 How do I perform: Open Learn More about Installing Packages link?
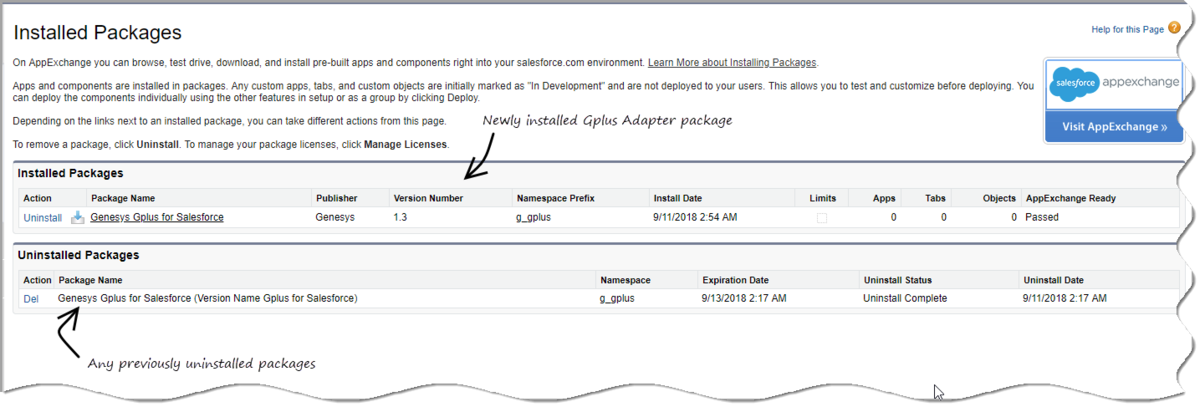(733, 63)
